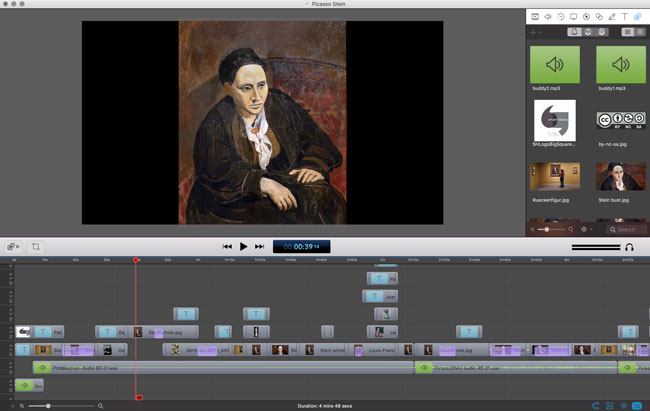Click the red playhead handle at timeline bottom

(x=139, y=397)
